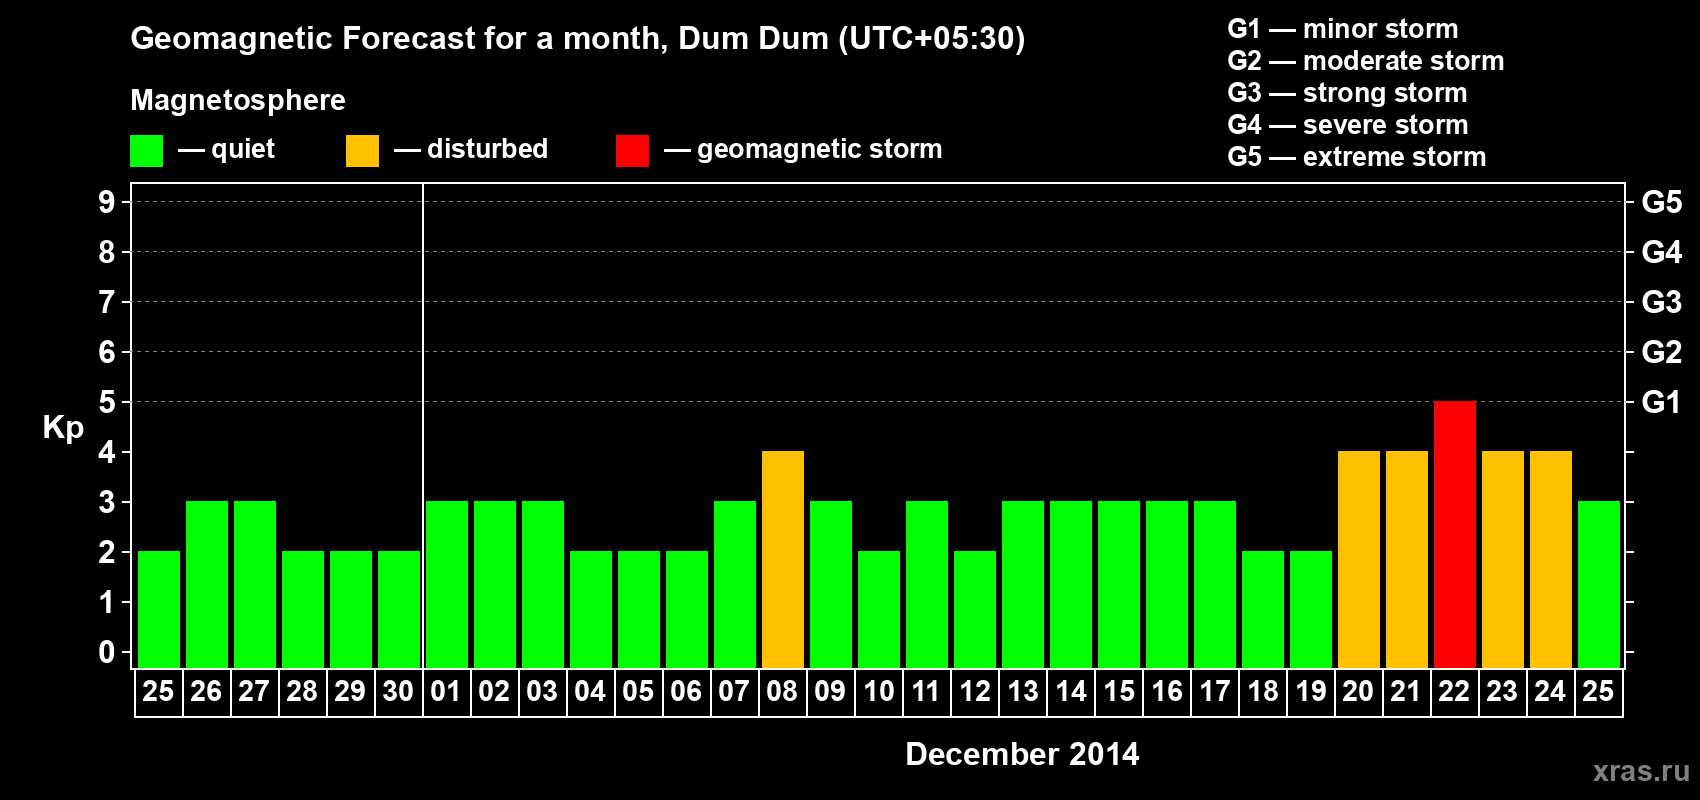1700x800 pixels.
Task: Click the "December 2014" axis caption
Action: coord(1022,754)
